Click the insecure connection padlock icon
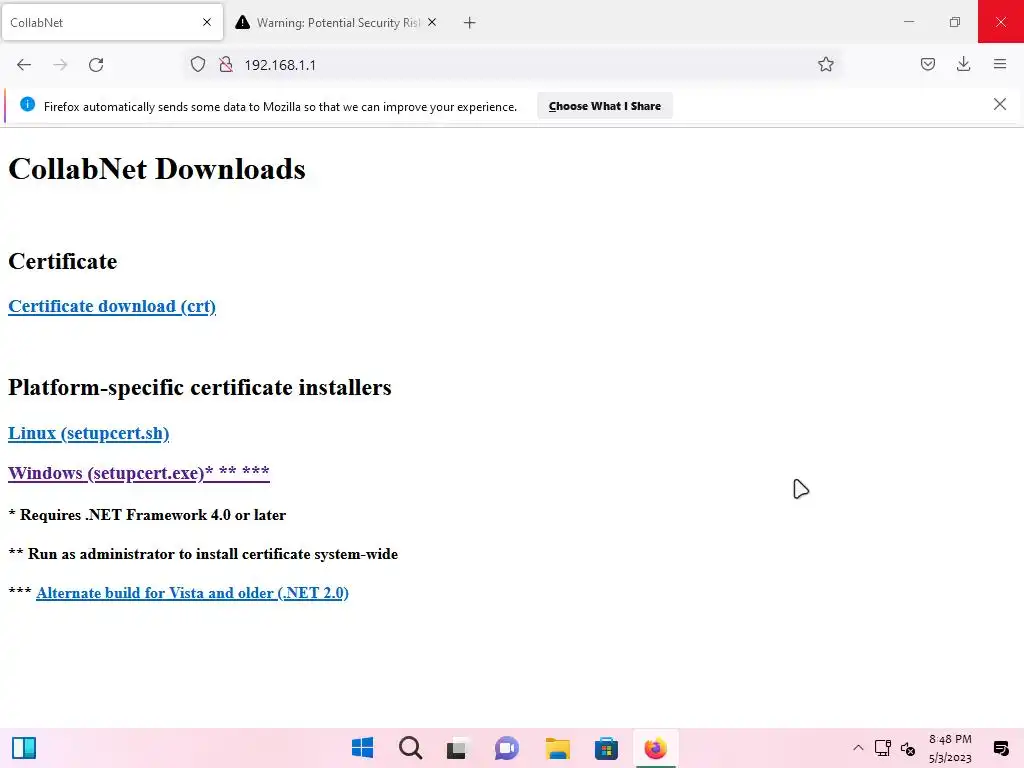 click(x=226, y=65)
